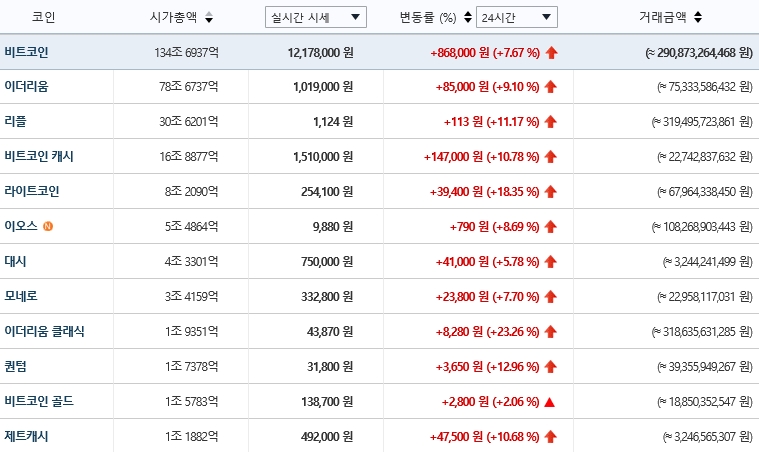Click the up arrow in 비트코인 캐시 row
The width and height of the screenshot is (759, 452).
tap(550, 157)
